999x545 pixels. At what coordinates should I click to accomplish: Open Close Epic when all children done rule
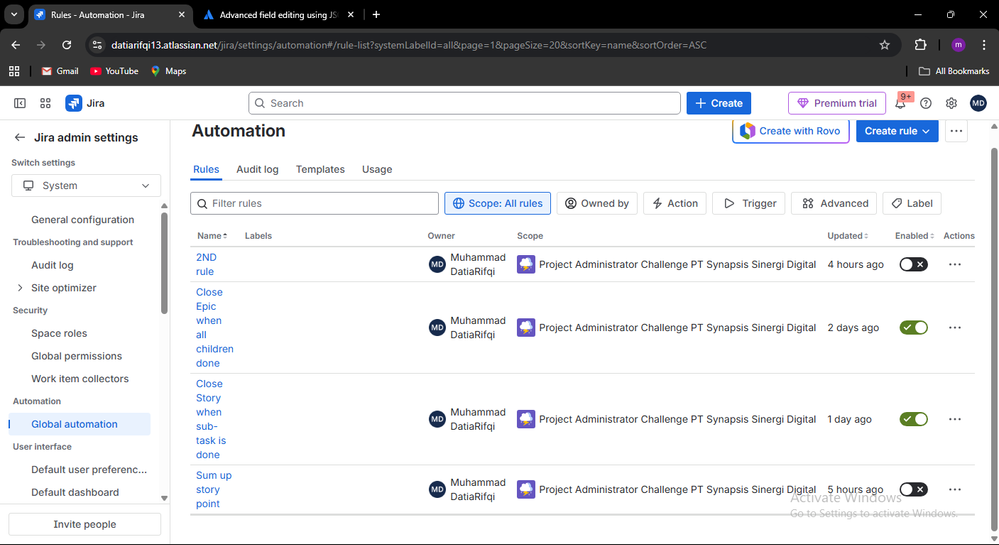215,328
